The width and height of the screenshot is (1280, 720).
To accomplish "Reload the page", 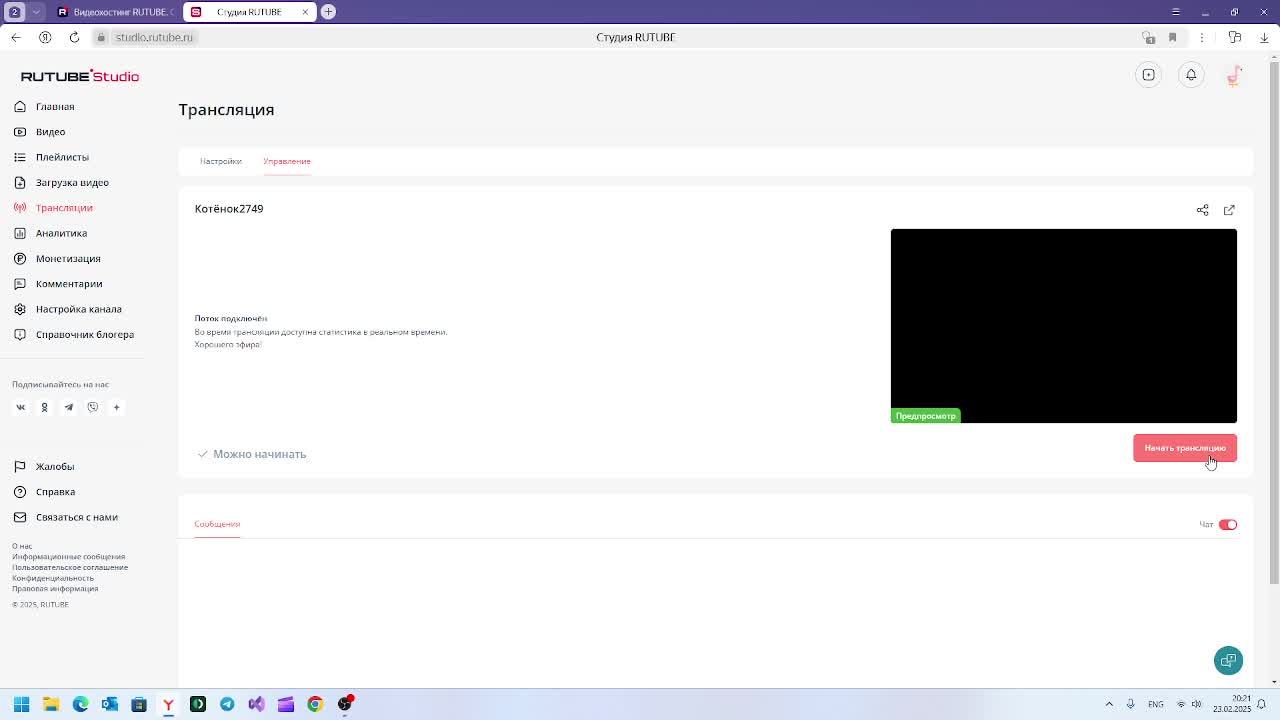I will [x=74, y=37].
